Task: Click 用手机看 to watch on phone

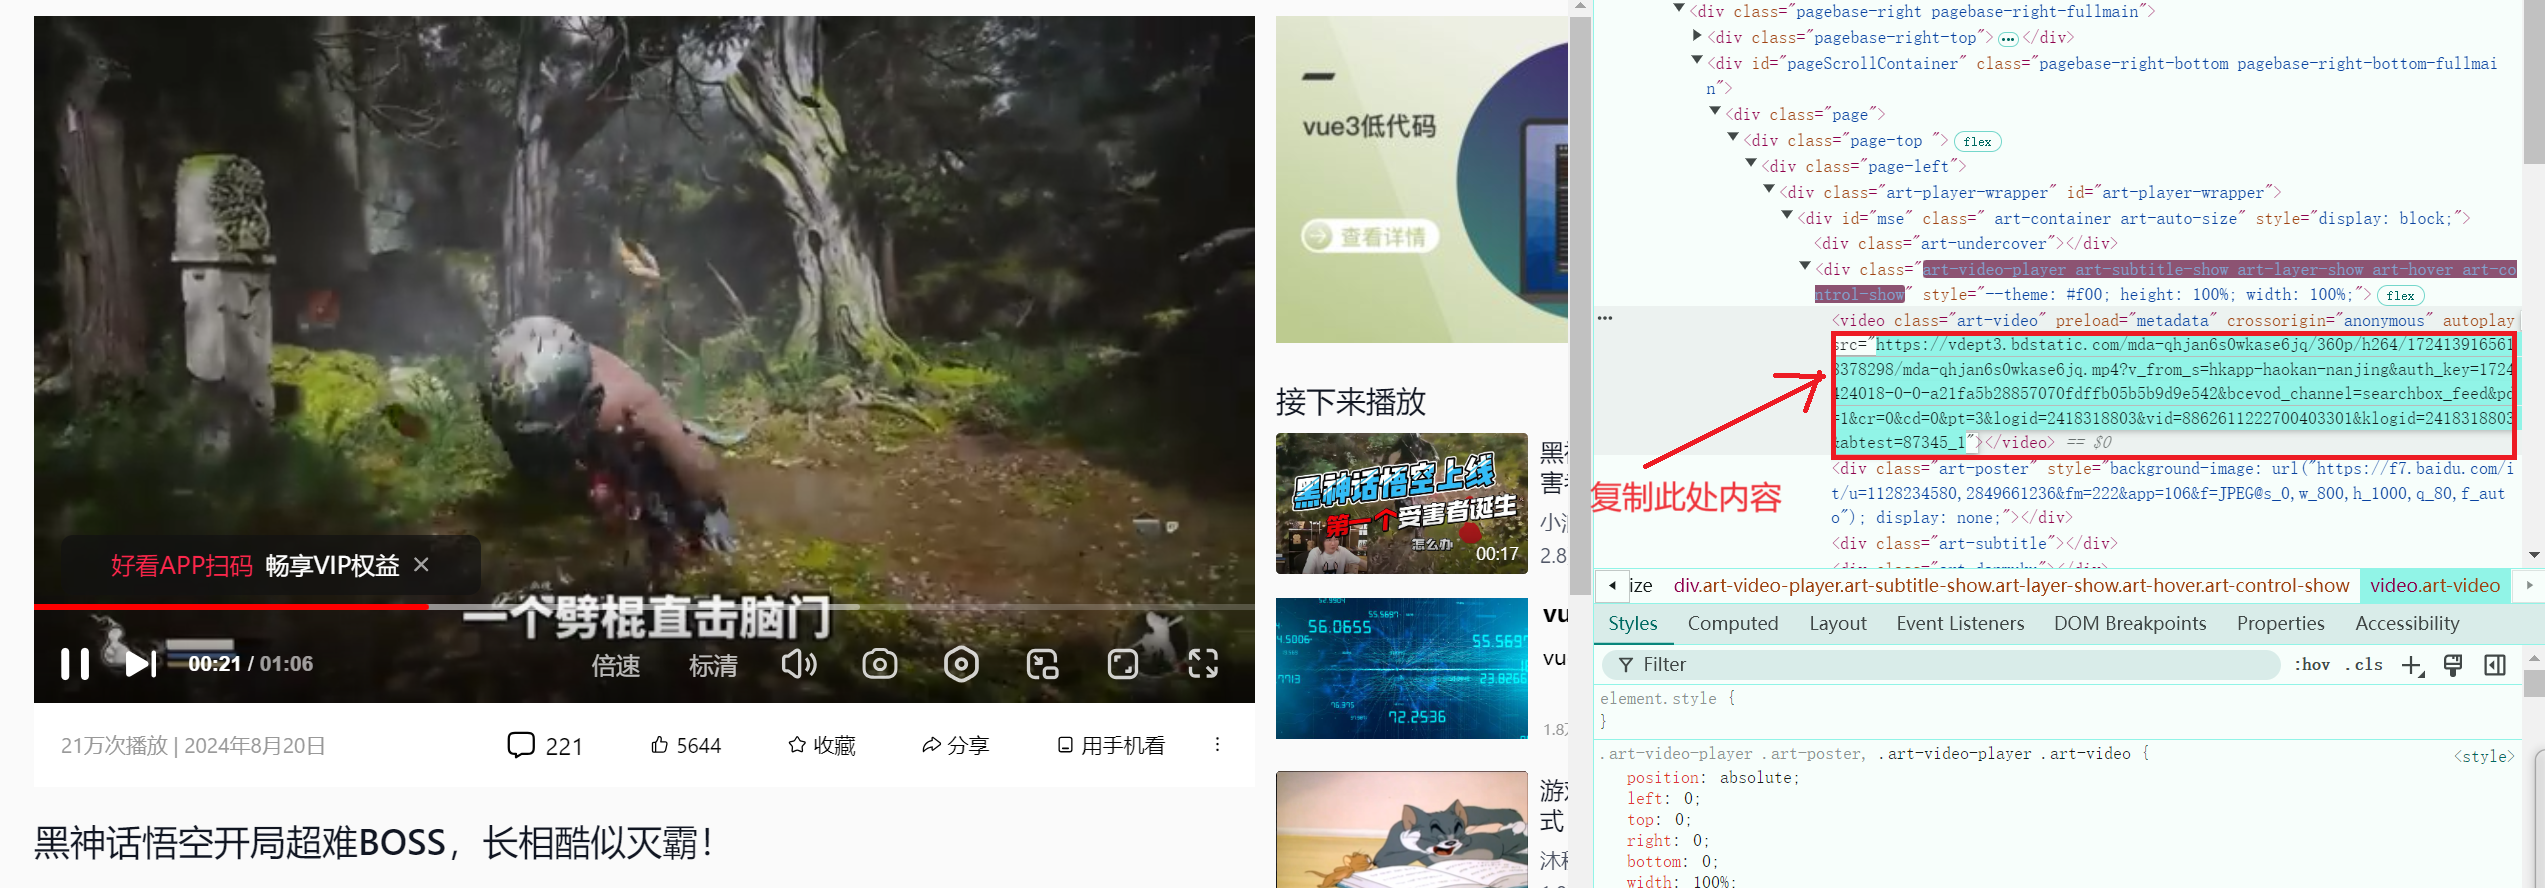Action: [x=1111, y=745]
